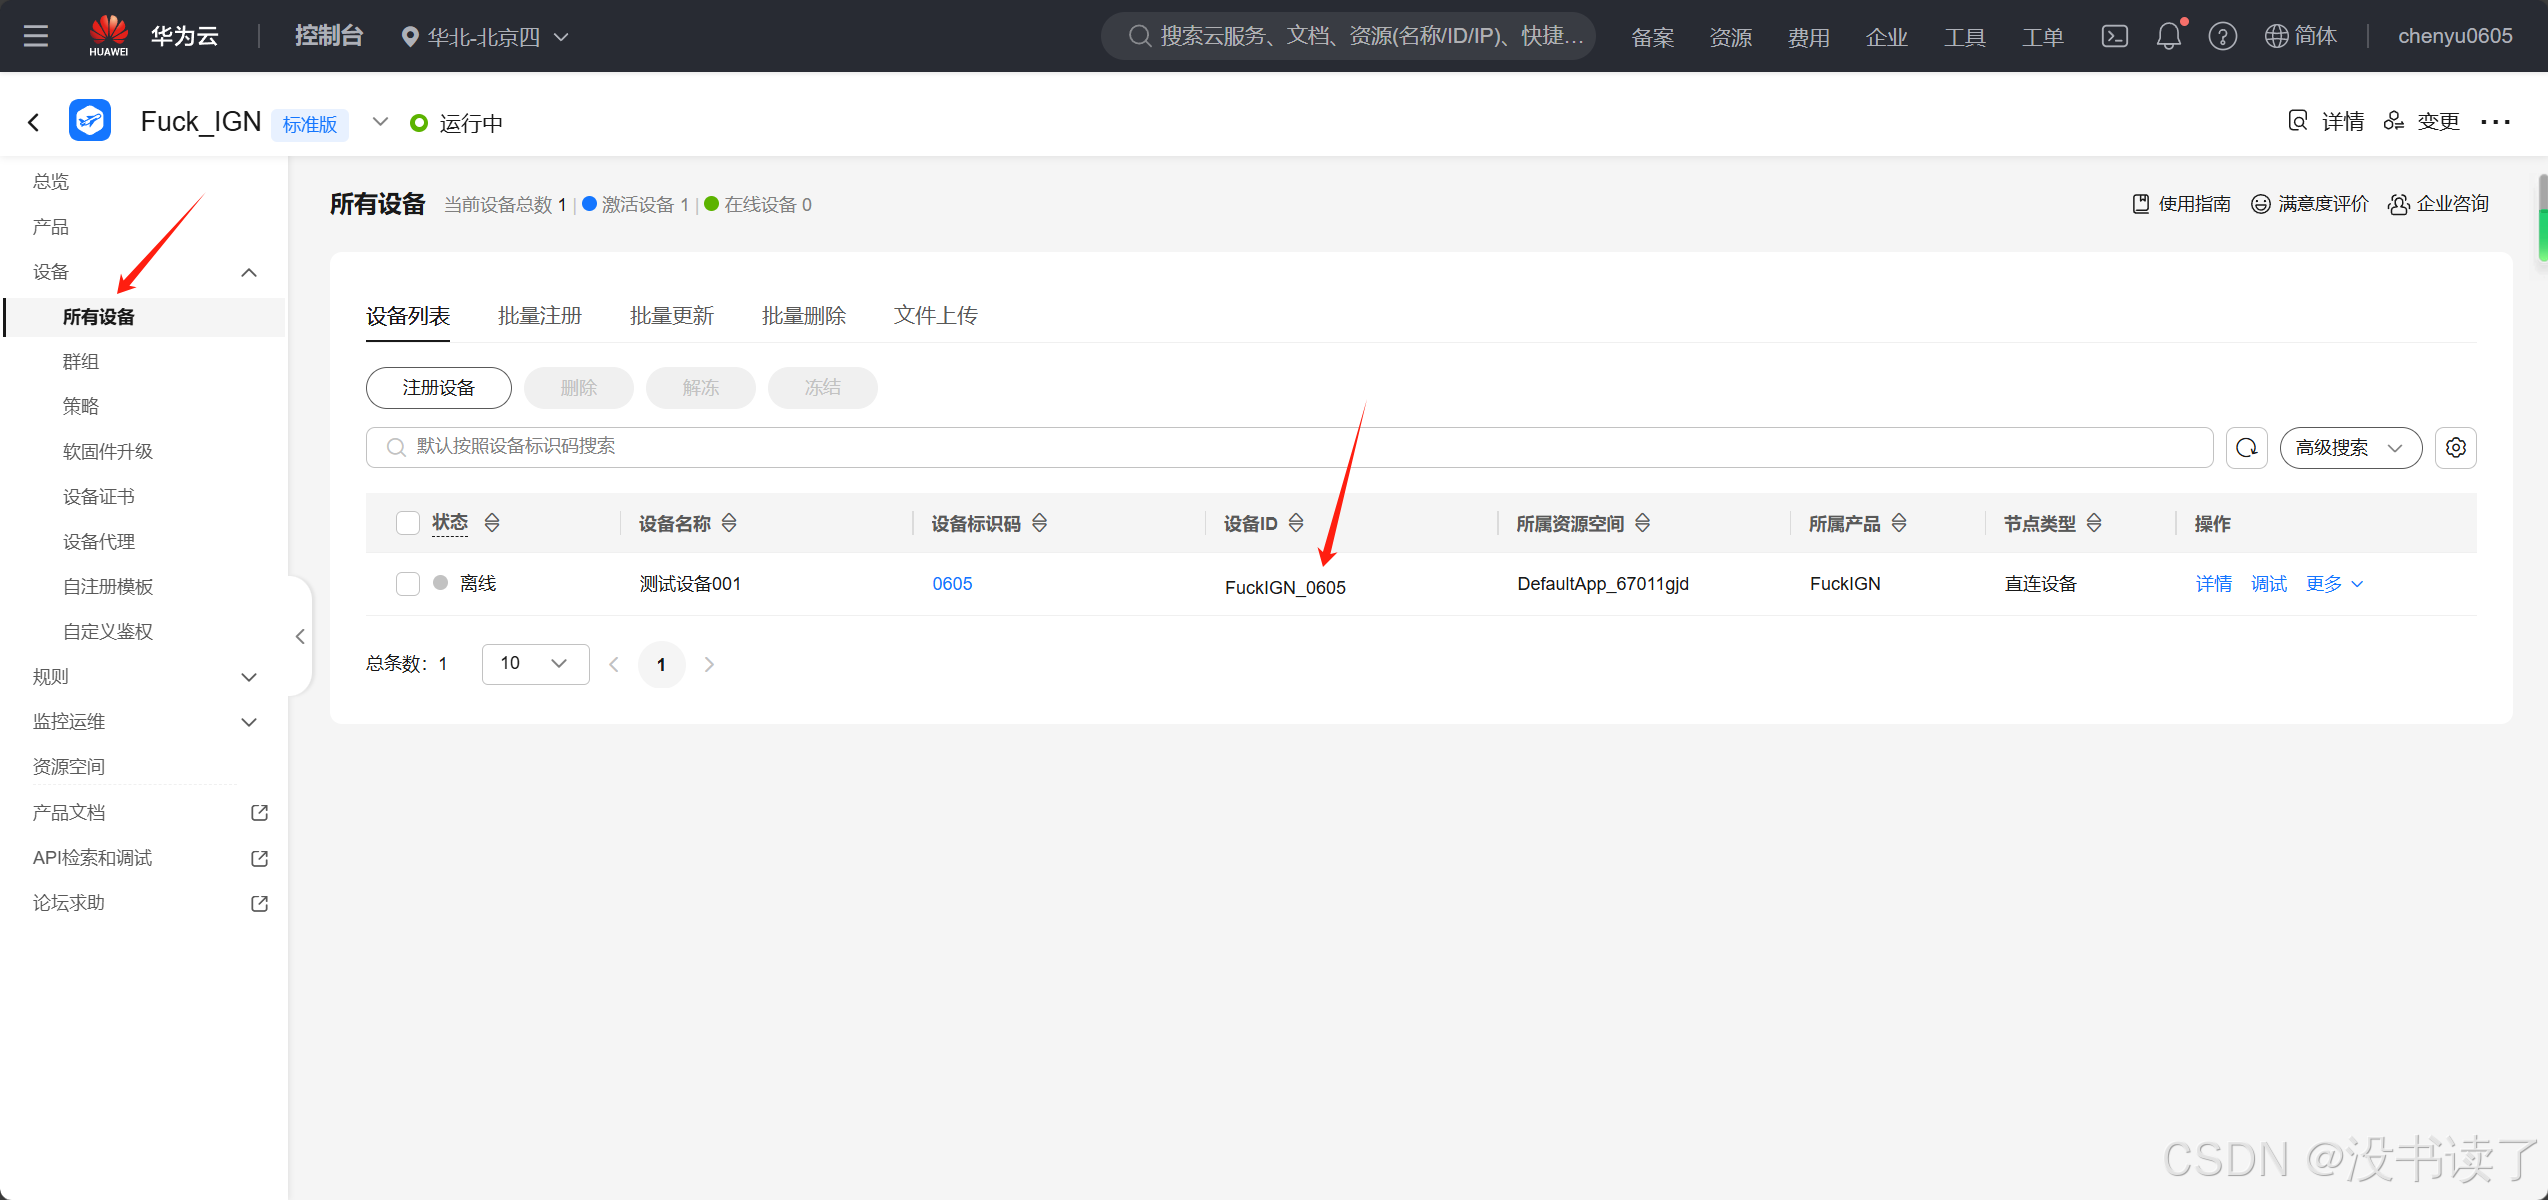Open table column settings gear
This screenshot has width=2548, height=1200.
click(2455, 448)
